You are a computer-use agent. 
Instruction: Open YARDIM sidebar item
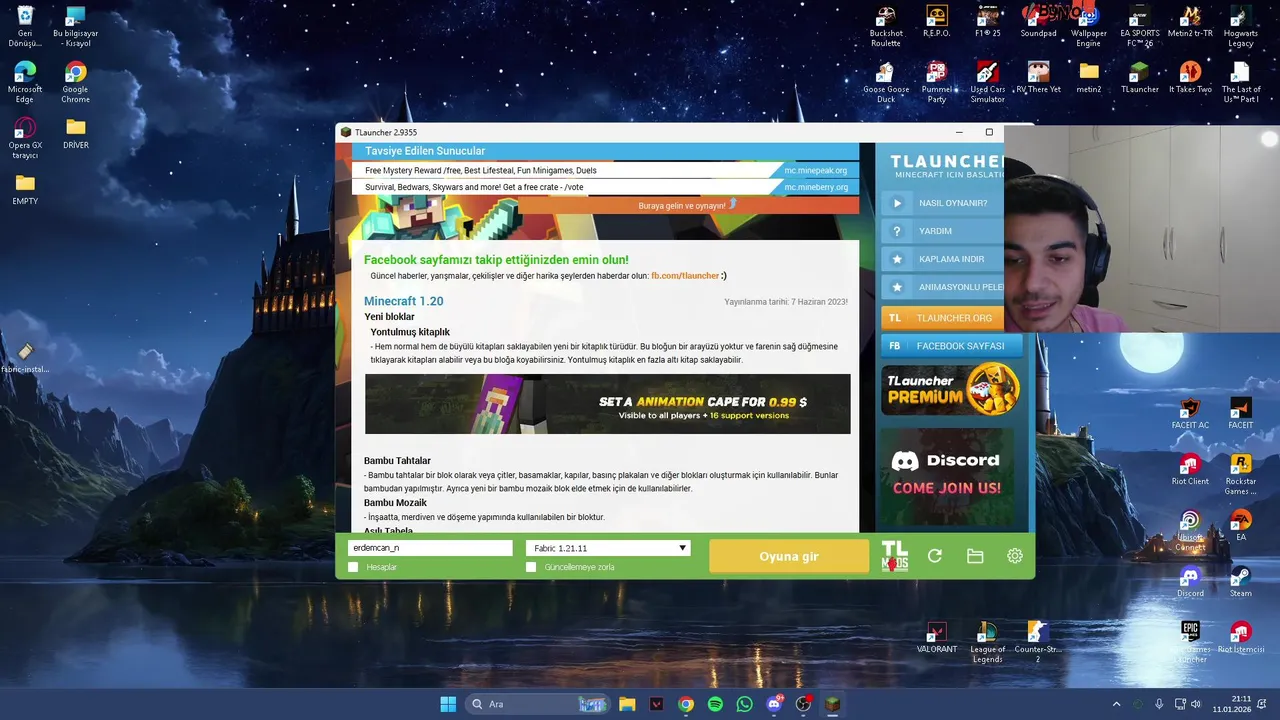pyautogui.click(x=943, y=231)
